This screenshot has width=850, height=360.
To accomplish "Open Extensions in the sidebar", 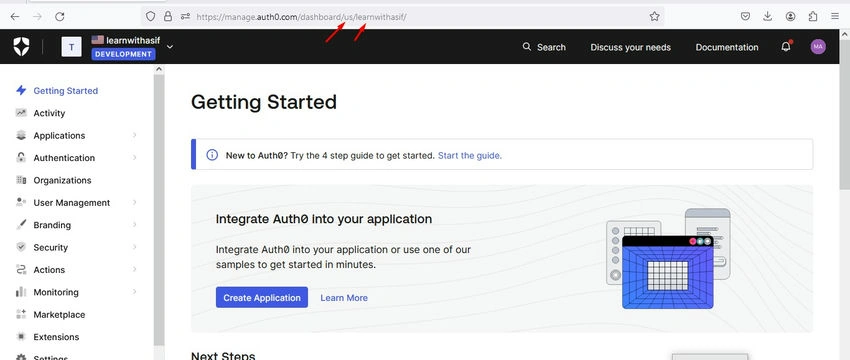I will (56, 337).
